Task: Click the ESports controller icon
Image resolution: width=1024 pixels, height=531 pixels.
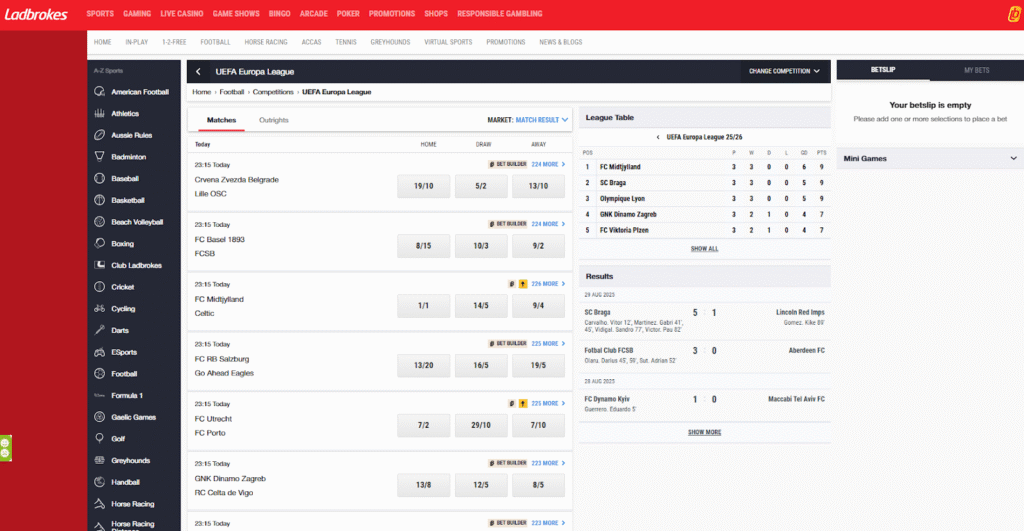Action: point(100,352)
